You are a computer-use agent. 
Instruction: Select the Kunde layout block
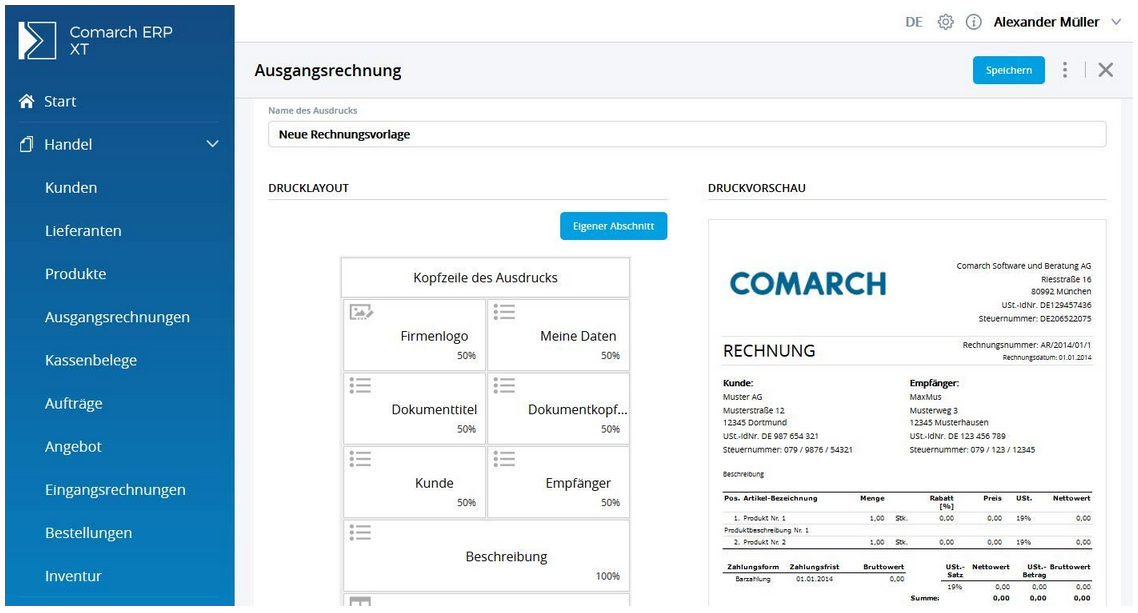tap(414, 482)
